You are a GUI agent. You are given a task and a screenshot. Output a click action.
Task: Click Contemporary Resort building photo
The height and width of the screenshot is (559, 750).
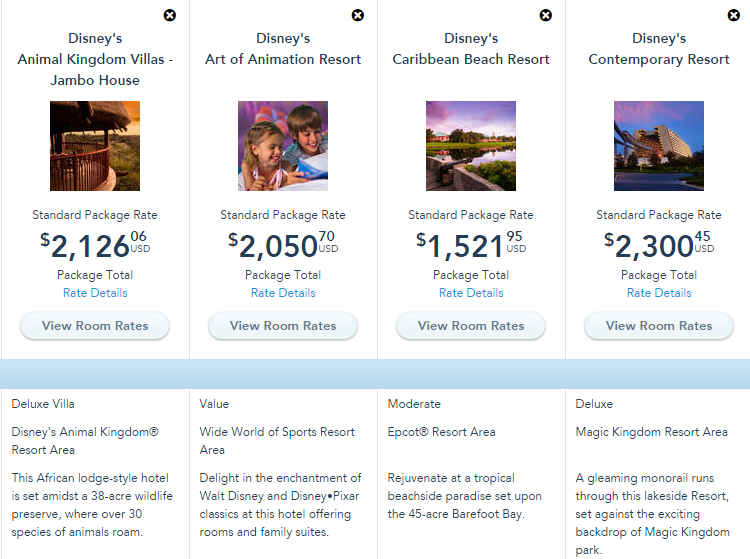[659, 146]
